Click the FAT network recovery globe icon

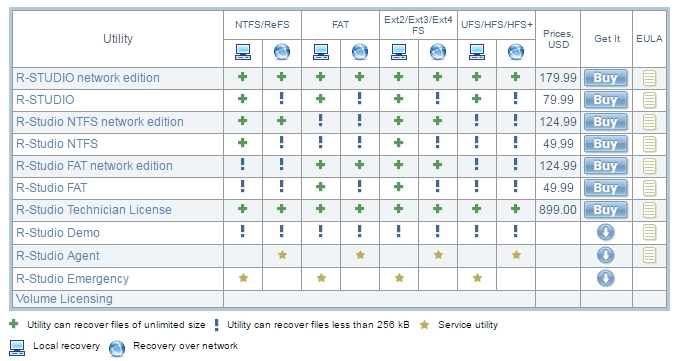pyautogui.click(x=360, y=52)
